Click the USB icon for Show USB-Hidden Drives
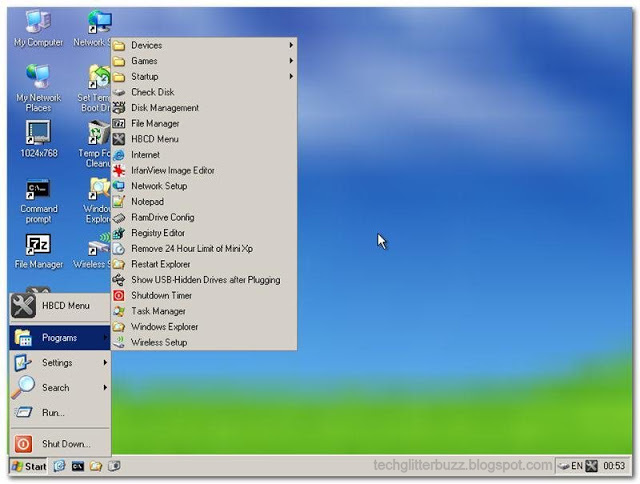640x484 pixels. (x=119, y=280)
